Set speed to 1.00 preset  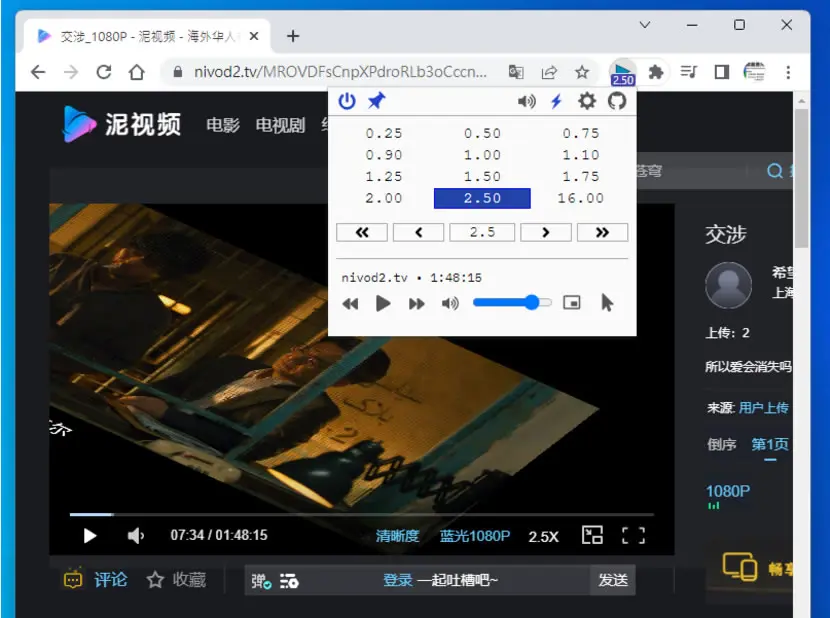[x=482, y=155]
